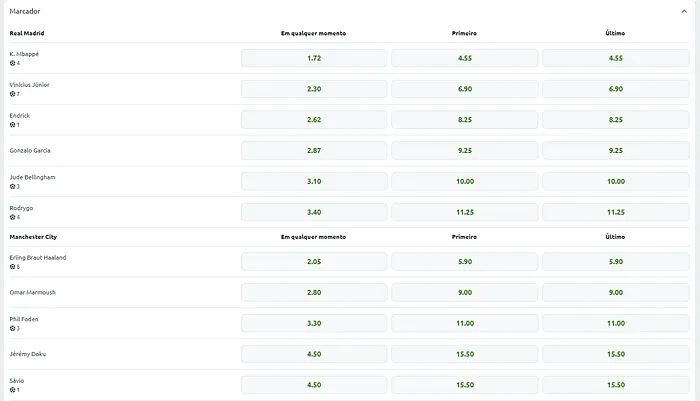Select Jude Bellingham last scorer 10.00

(x=616, y=181)
